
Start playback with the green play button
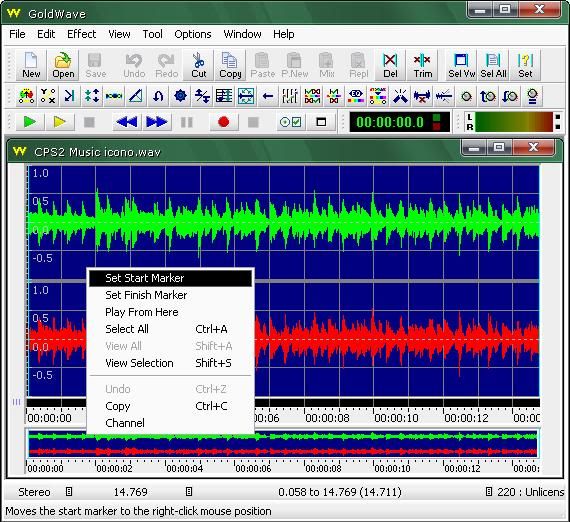(30, 122)
